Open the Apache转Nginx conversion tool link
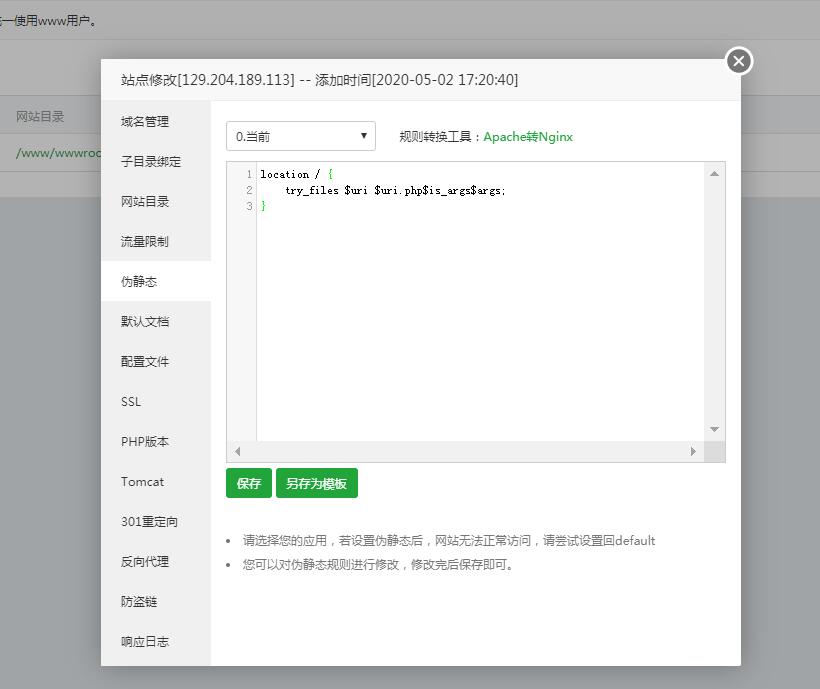Viewport: 820px width, 689px height. pos(528,136)
